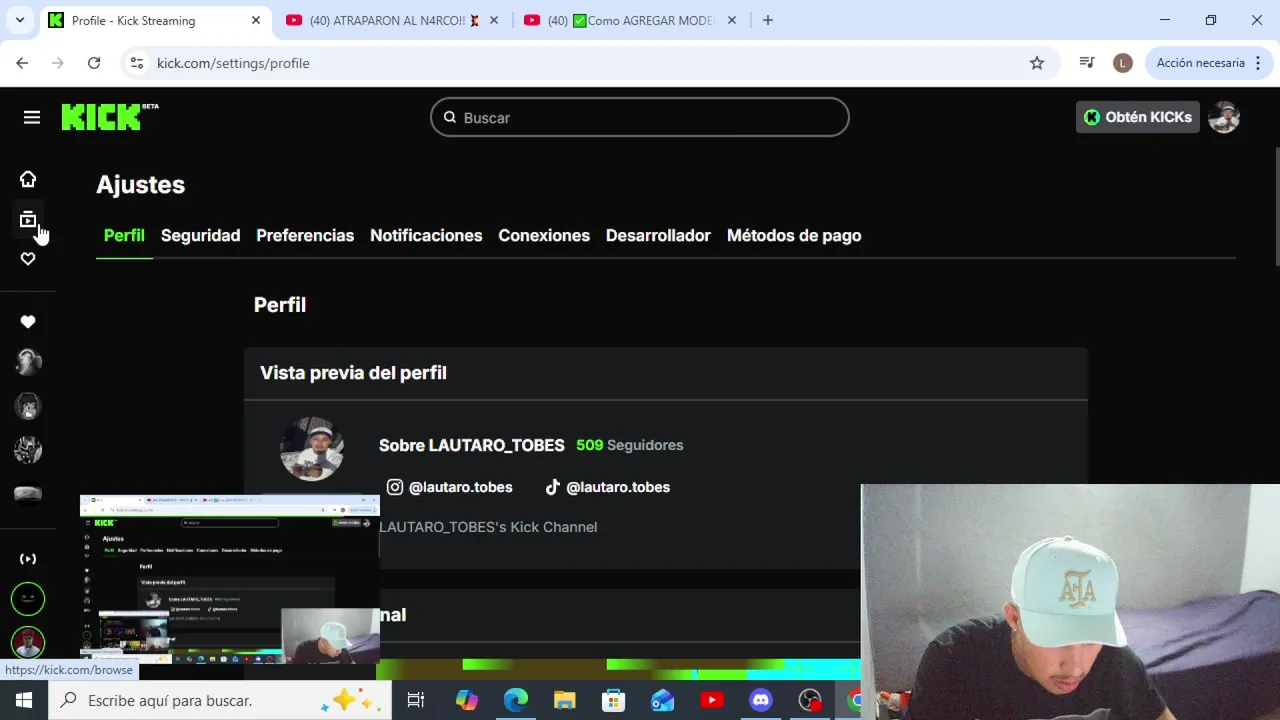1280x720 pixels.
Task: Open Microsoft Edge from taskbar
Action: [x=516, y=700]
